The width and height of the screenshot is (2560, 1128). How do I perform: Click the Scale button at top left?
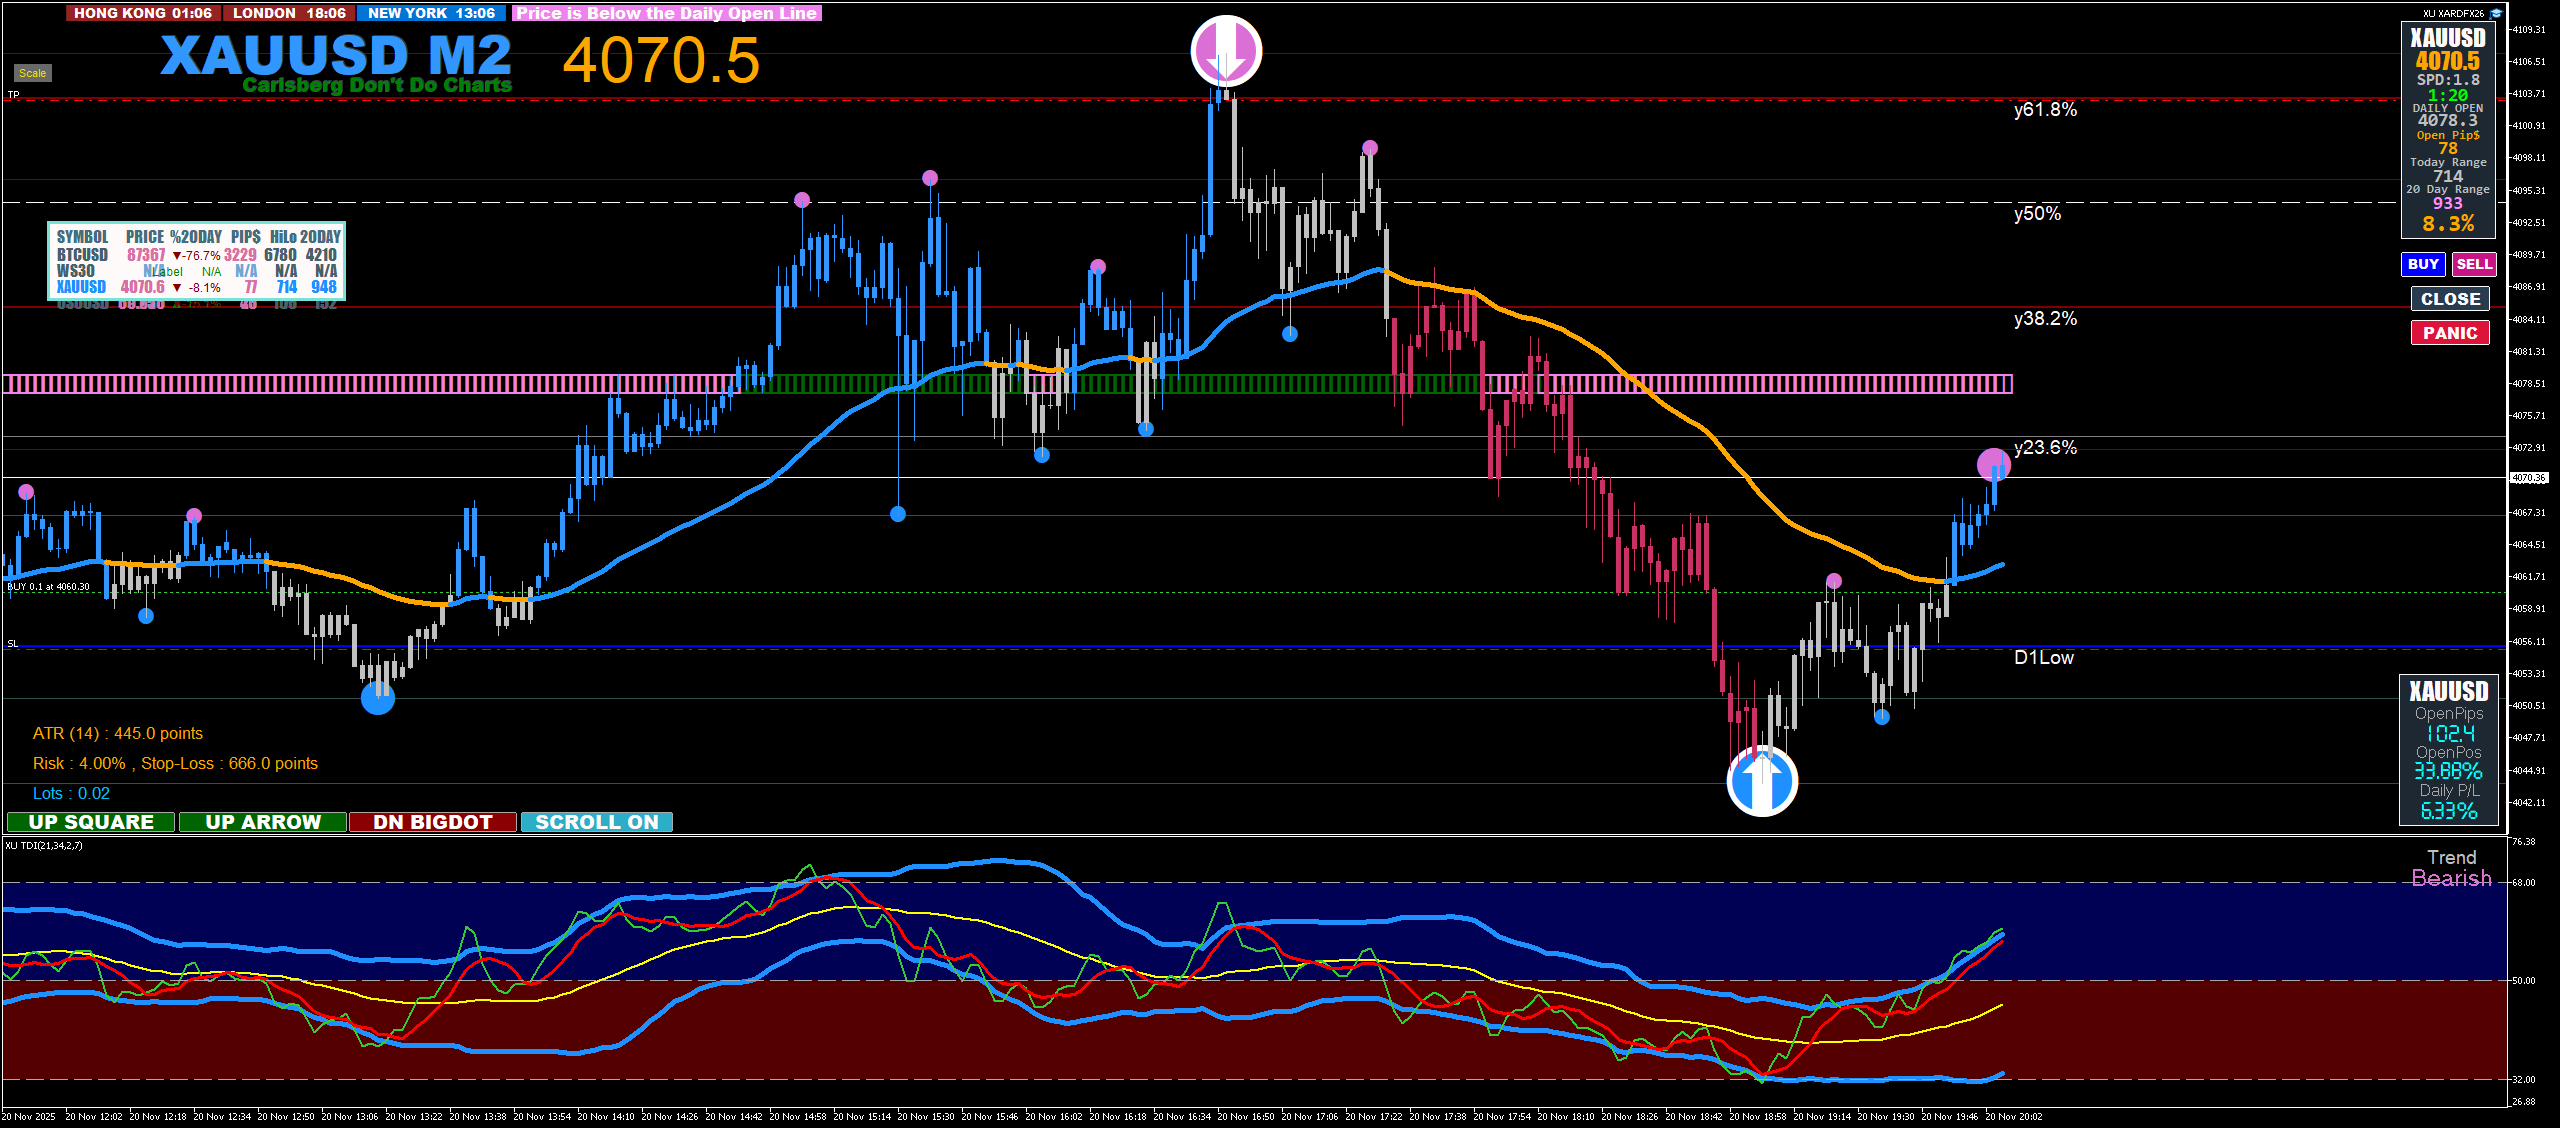[32, 73]
